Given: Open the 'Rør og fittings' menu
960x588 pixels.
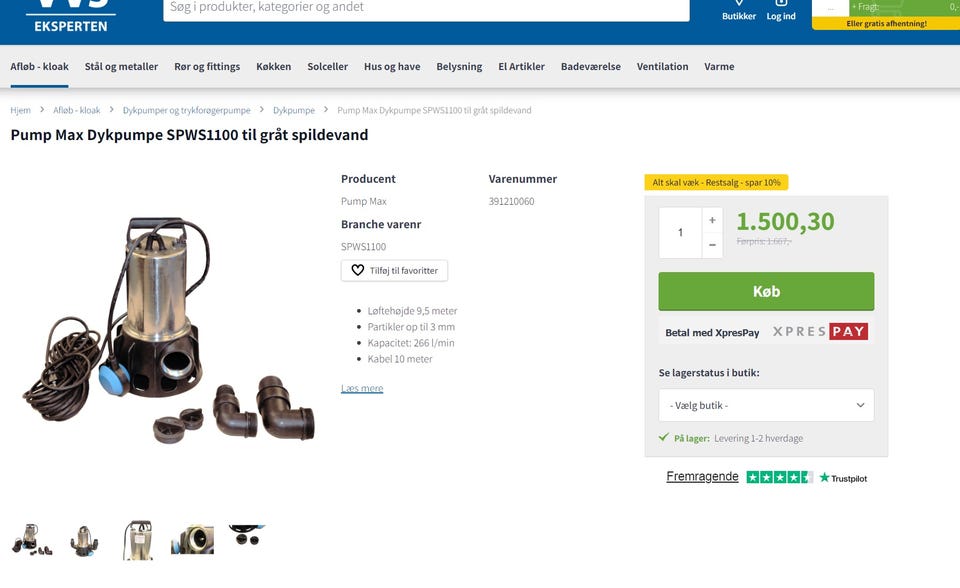Looking at the screenshot, I should click(207, 67).
